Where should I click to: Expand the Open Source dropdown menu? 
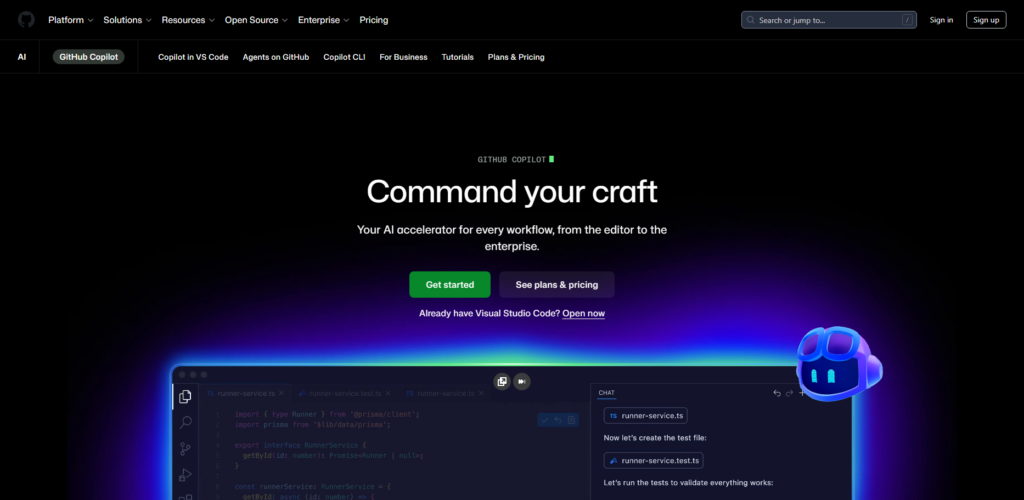click(x=256, y=20)
